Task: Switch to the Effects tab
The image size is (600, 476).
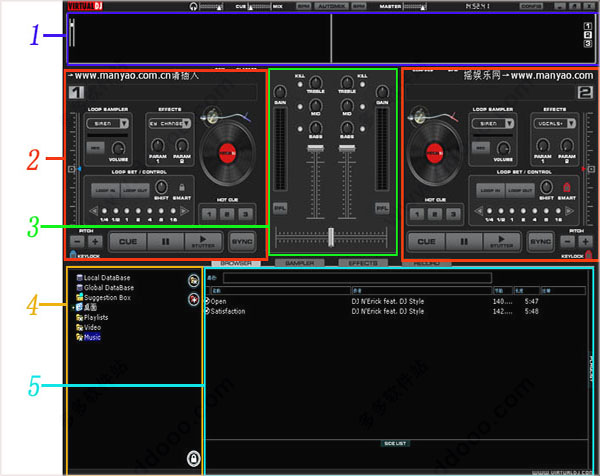Action: [x=363, y=263]
